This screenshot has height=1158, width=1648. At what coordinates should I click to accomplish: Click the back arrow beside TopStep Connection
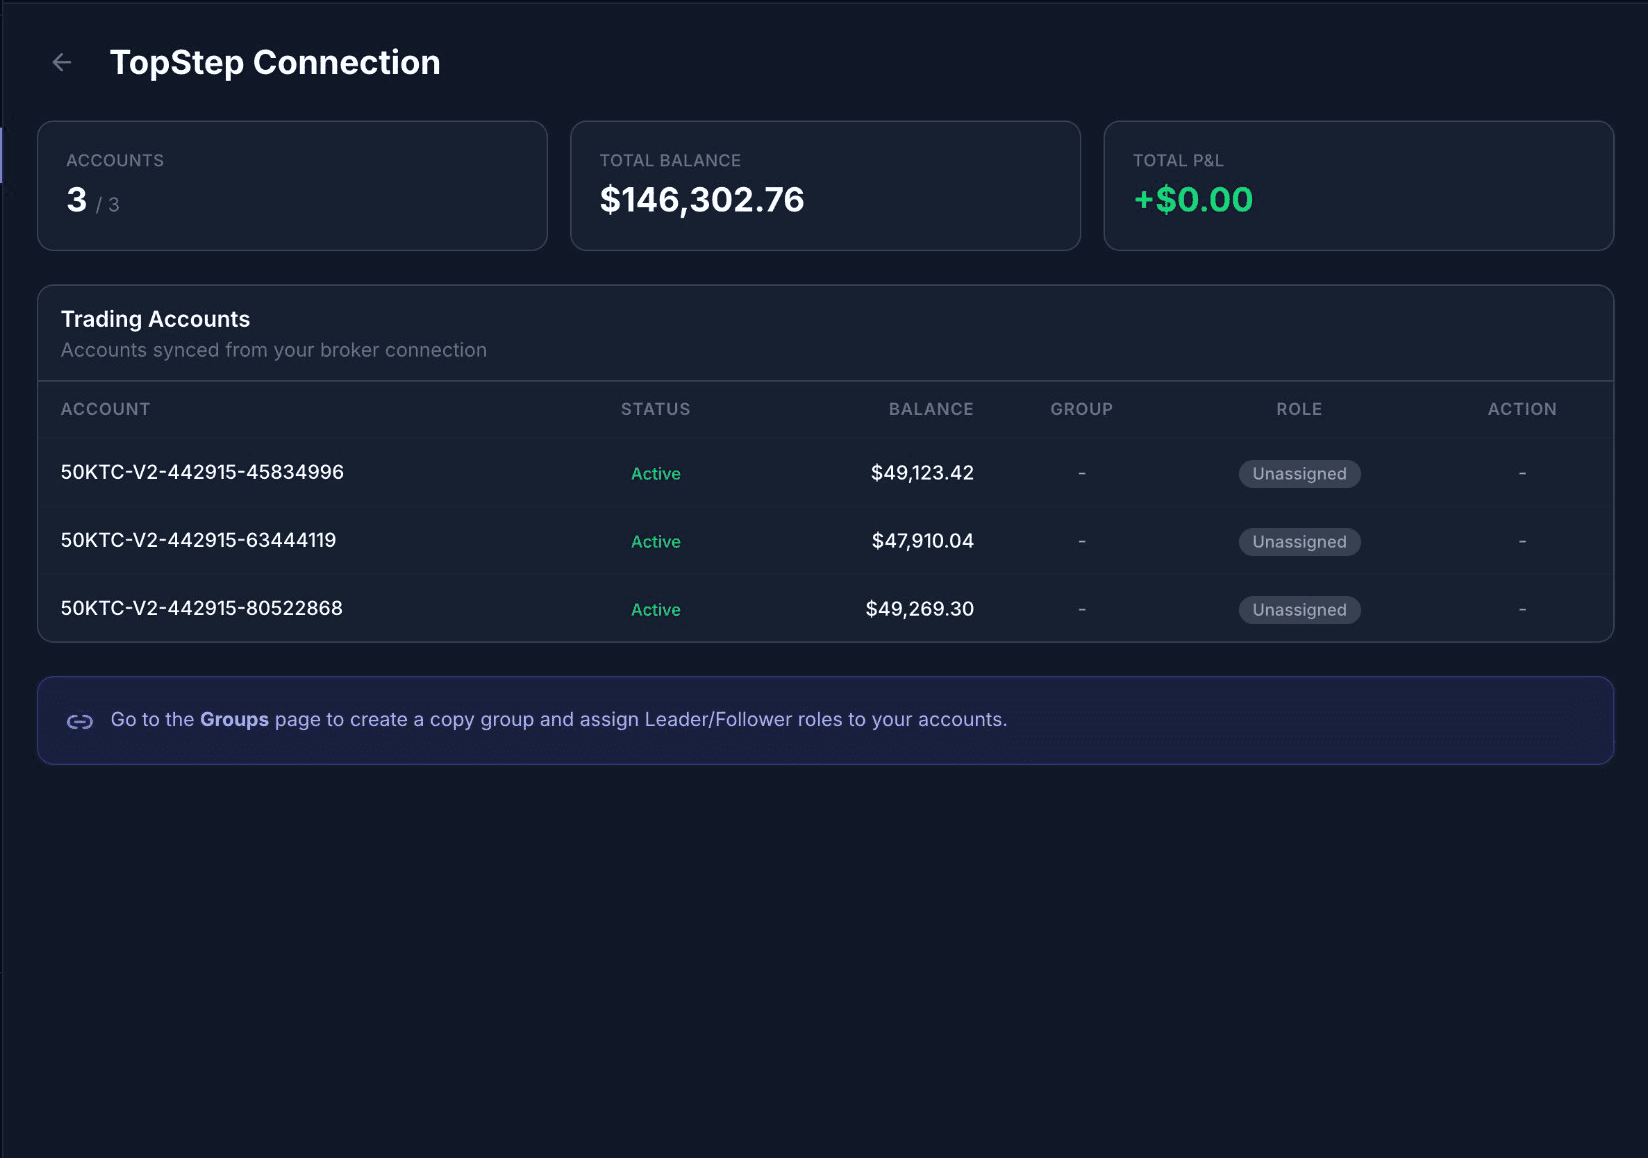[62, 62]
